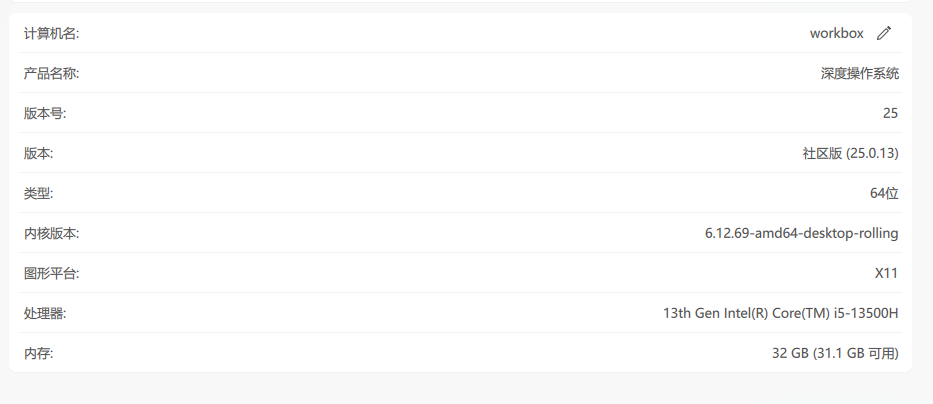Select the kernel version 6.12.69-amd64-desktop-rolling text
The image size is (933, 404).
coord(801,233)
